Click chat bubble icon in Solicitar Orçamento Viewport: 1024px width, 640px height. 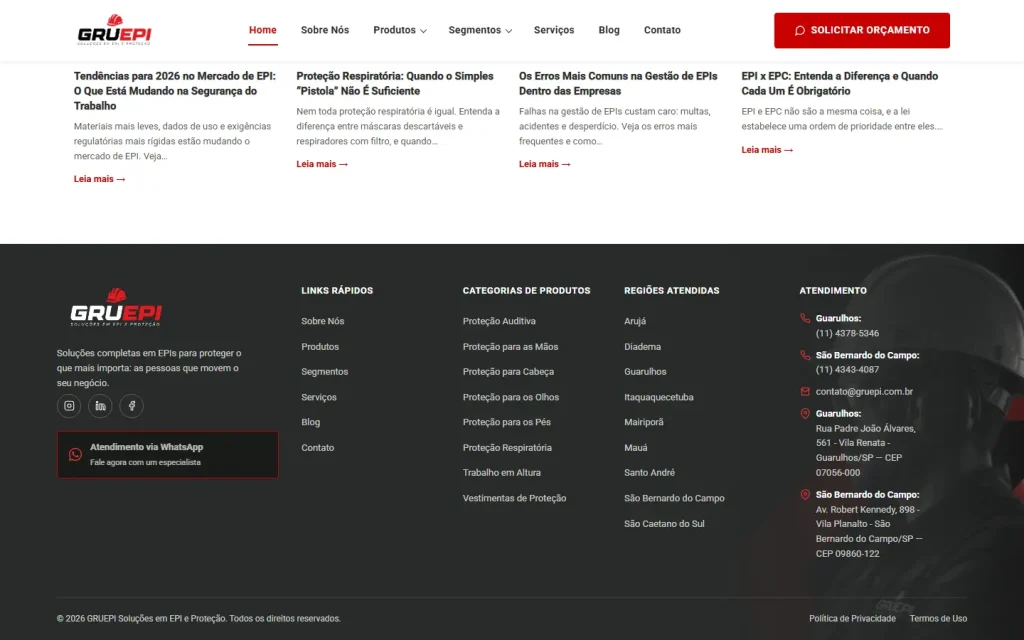(799, 30)
